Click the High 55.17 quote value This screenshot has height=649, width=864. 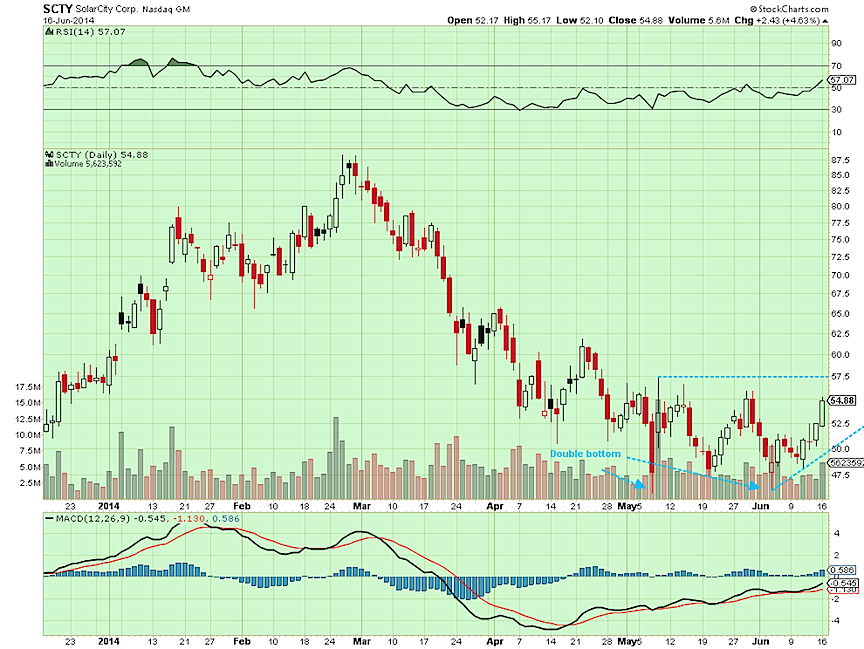tap(527, 20)
